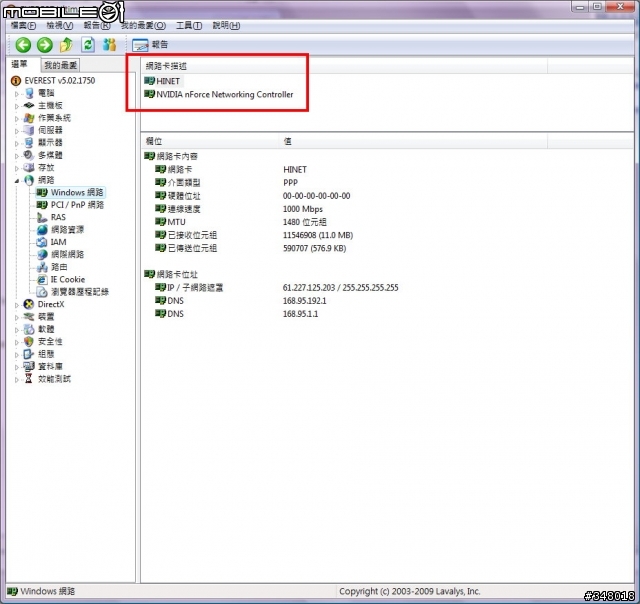Open the 檢視(V) menu
Screen dimensions: 640x604
click(x=60, y=26)
